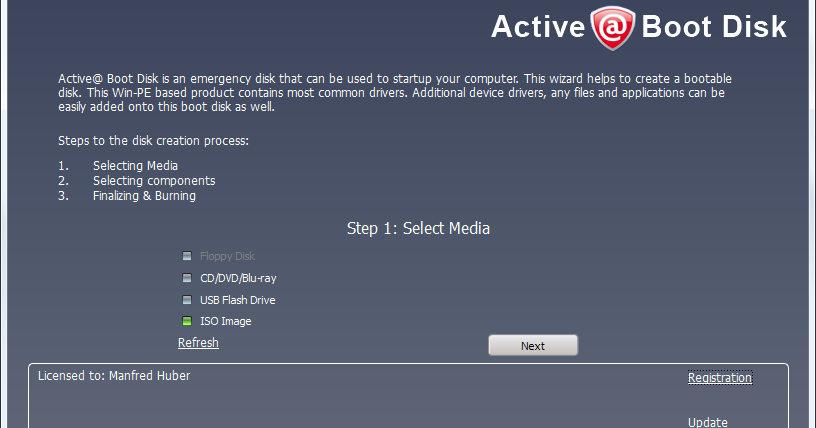Choose the CD/DVD/Blu-ray square indicator

pos(187,278)
